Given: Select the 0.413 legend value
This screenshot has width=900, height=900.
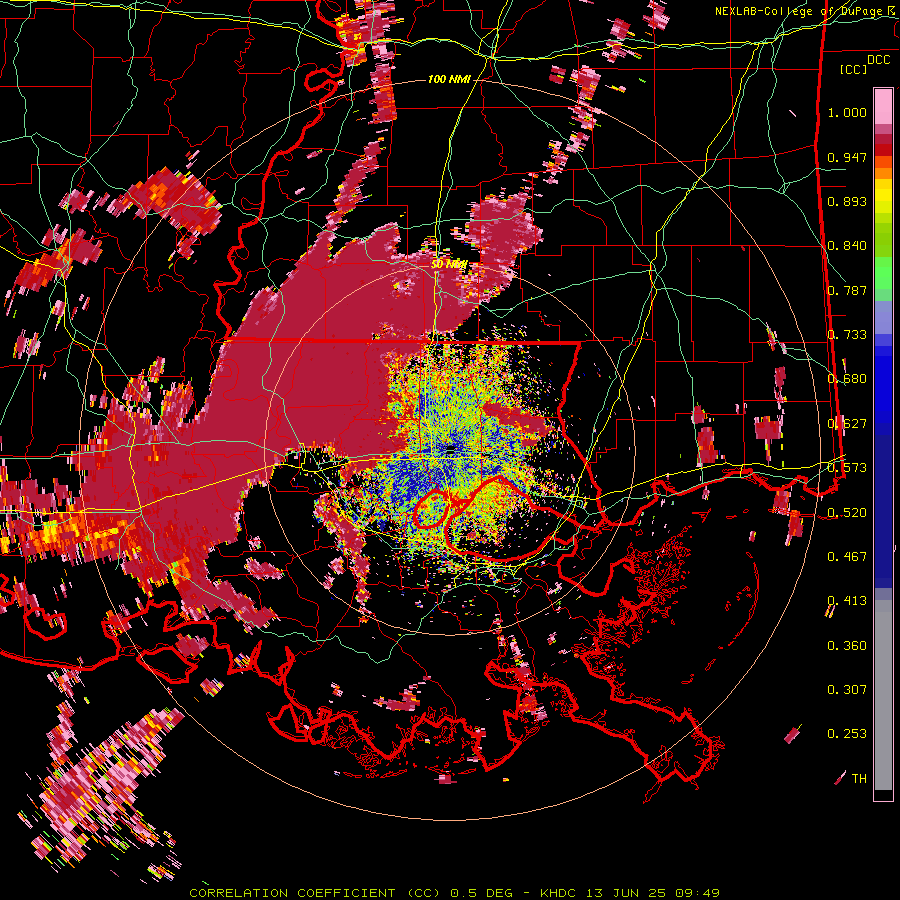Looking at the screenshot, I should 847,601.
